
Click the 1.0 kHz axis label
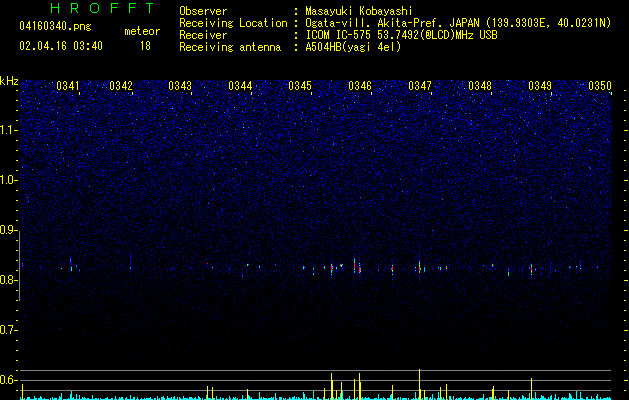(x=8, y=180)
